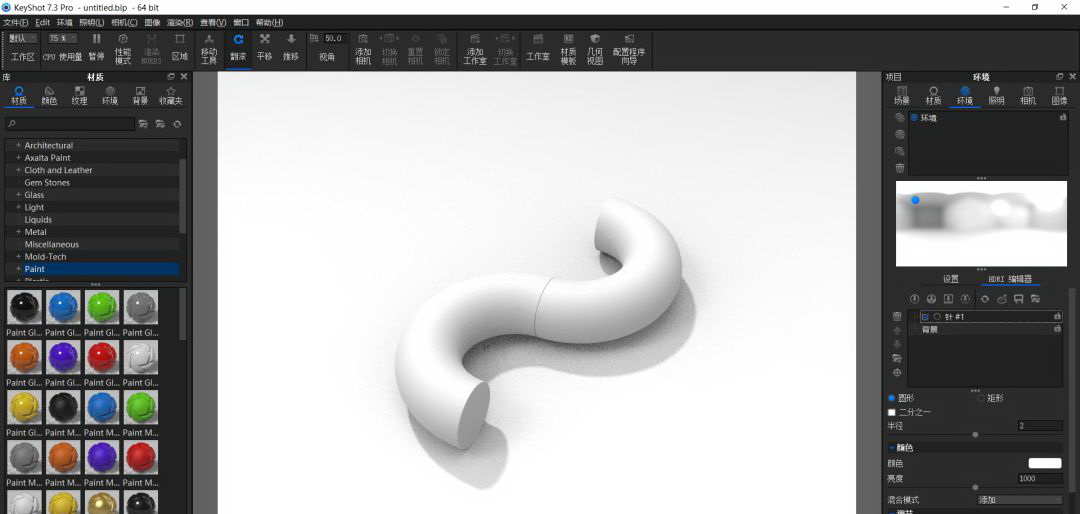Click the target crosshair icon below HDRI list
Viewport: 1080px width, 514px height.
tap(897, 373)
